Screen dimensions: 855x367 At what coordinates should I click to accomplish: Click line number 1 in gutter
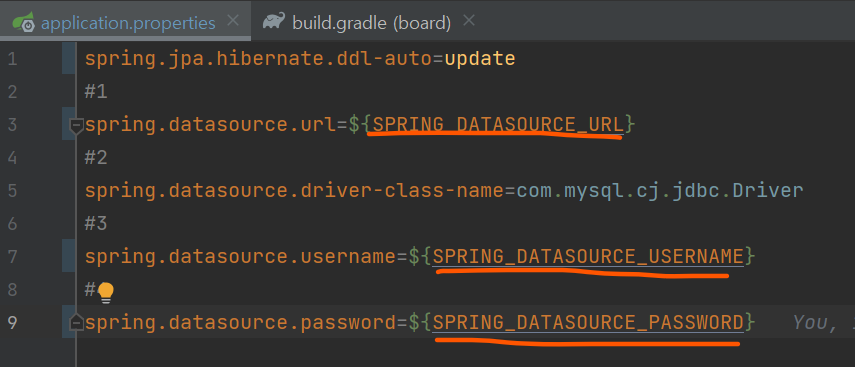(13, 59)
